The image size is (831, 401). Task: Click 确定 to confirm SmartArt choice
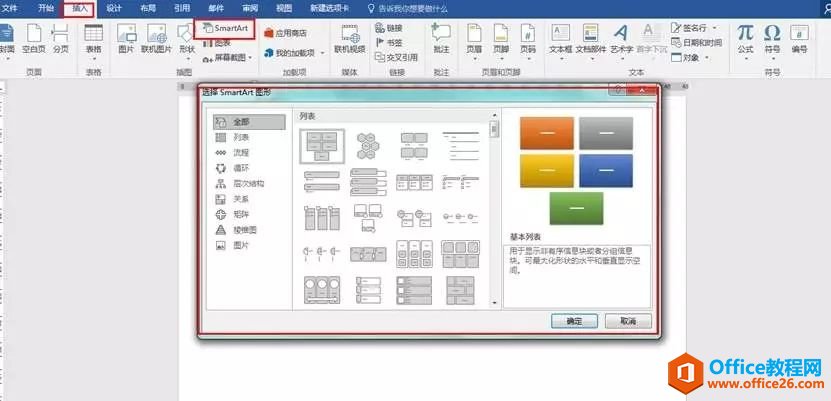pos(574,321)
